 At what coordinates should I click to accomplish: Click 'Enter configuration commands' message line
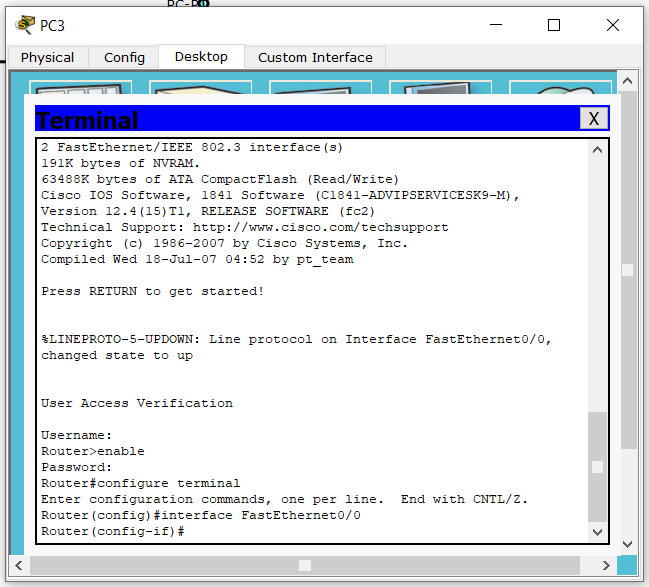284,499
